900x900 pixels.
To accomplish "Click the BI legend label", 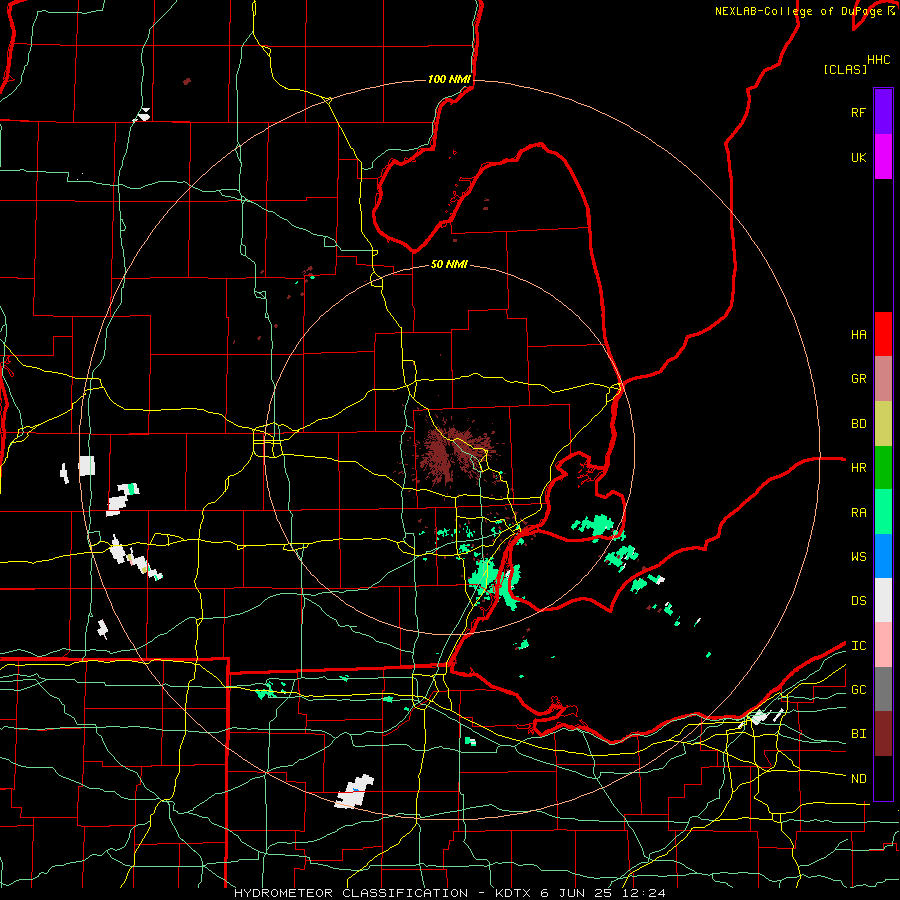I will (x=859, y=734).
